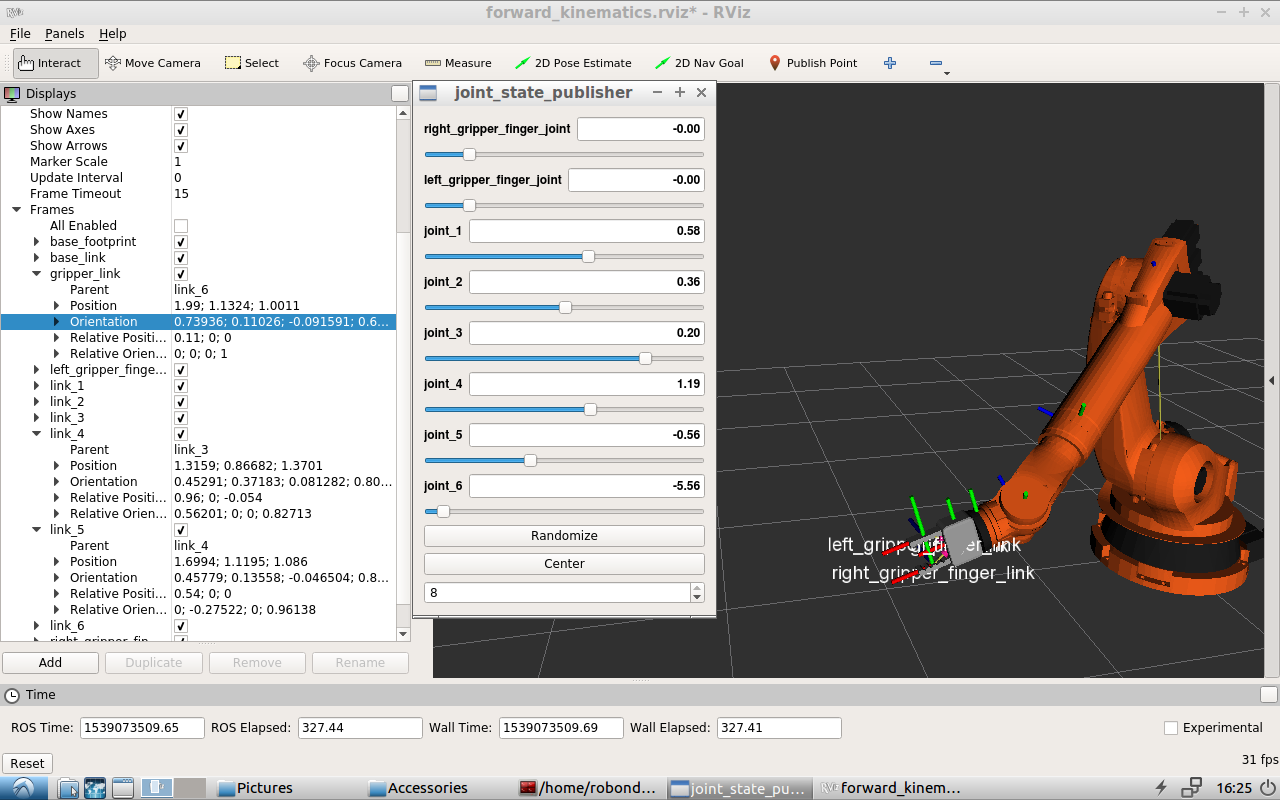Uncheck the gripper_link frame checkbox
The width and height of the screenshot is (1280, 800).
point(181,274)
